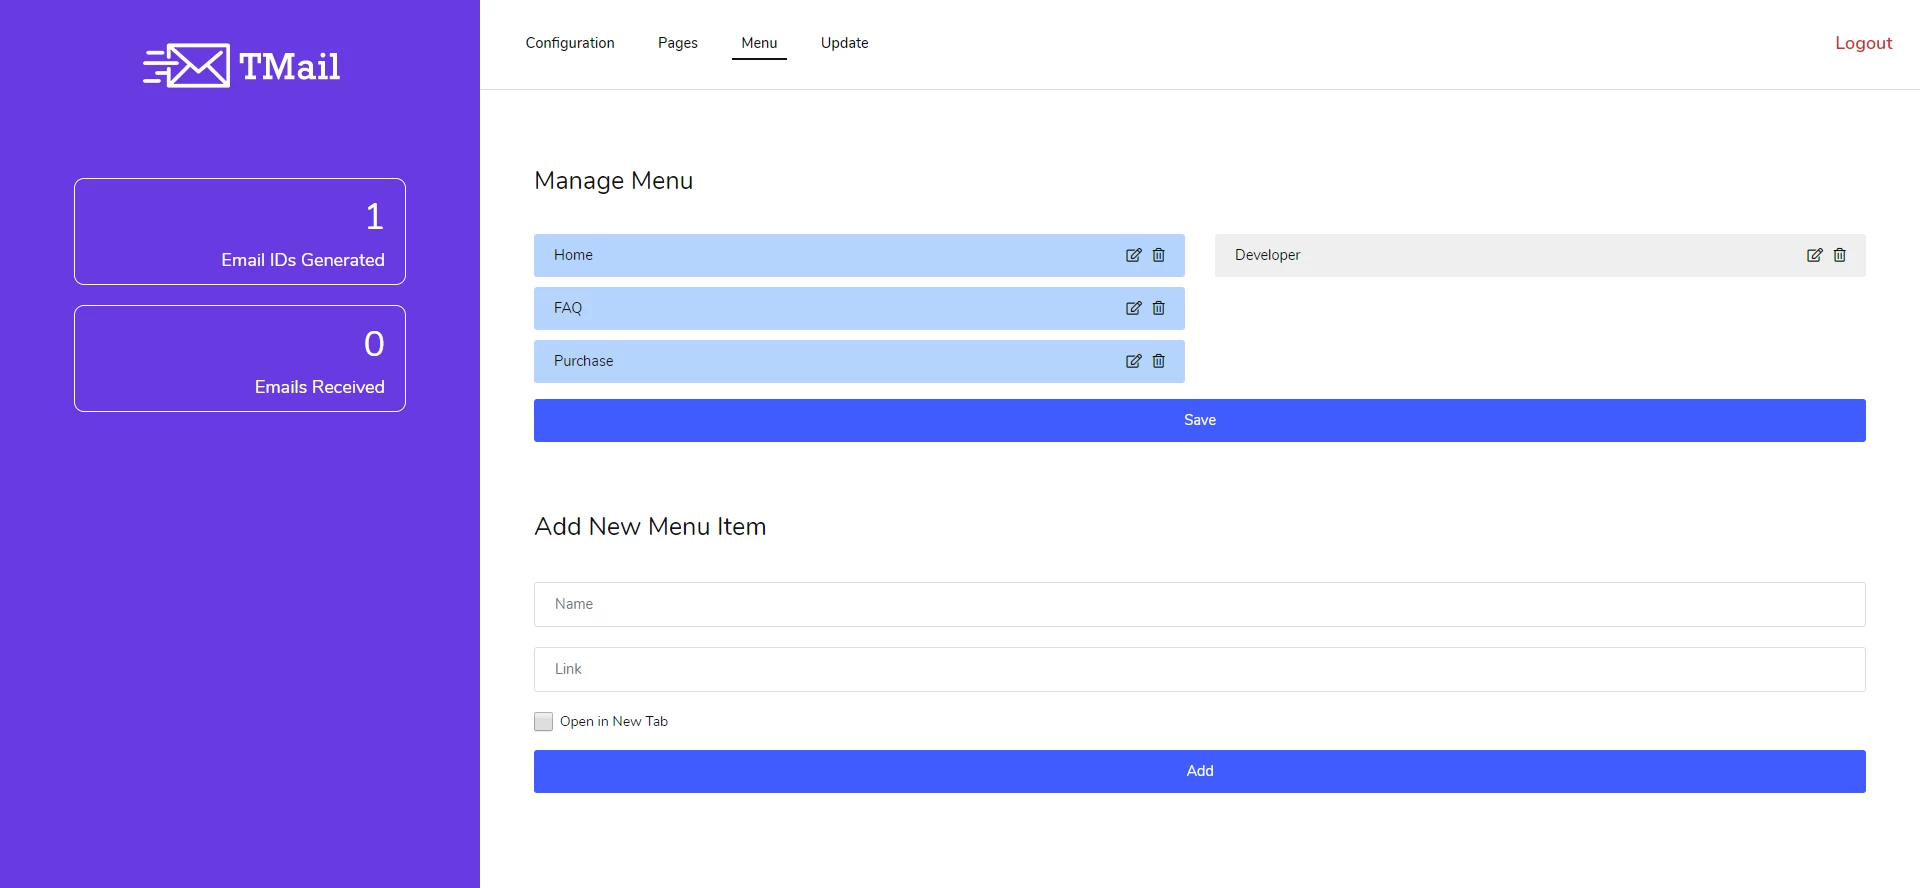This screenshot has width=1920, height=888.
Task: Open the Pages tab
Action: click(x=677, y=43)
